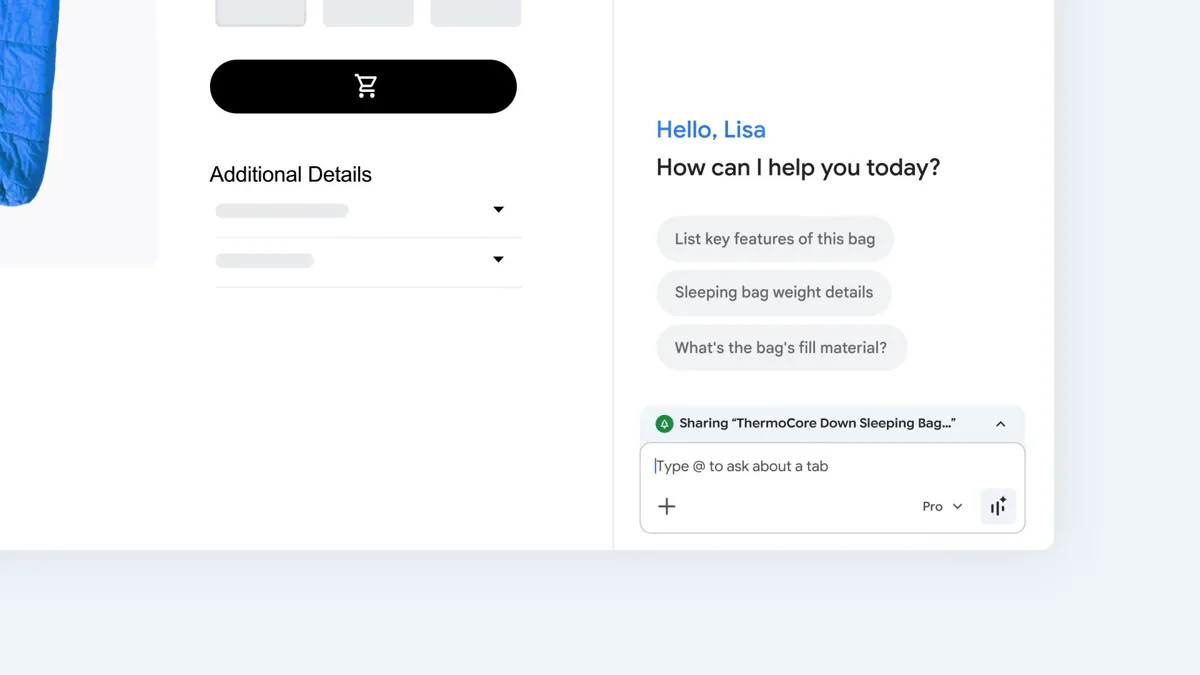Click the "Additional Details" heading
This screenshot has height=675, width=1200.
pyautogui.click(x=290, y=175)
